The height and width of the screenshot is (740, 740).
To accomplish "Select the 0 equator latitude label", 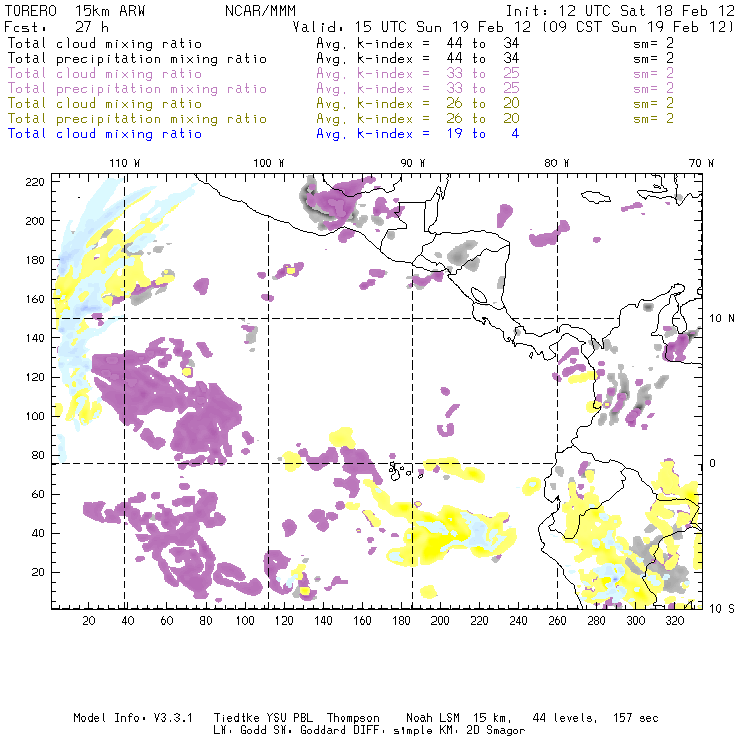I will [x=713, y=464].
